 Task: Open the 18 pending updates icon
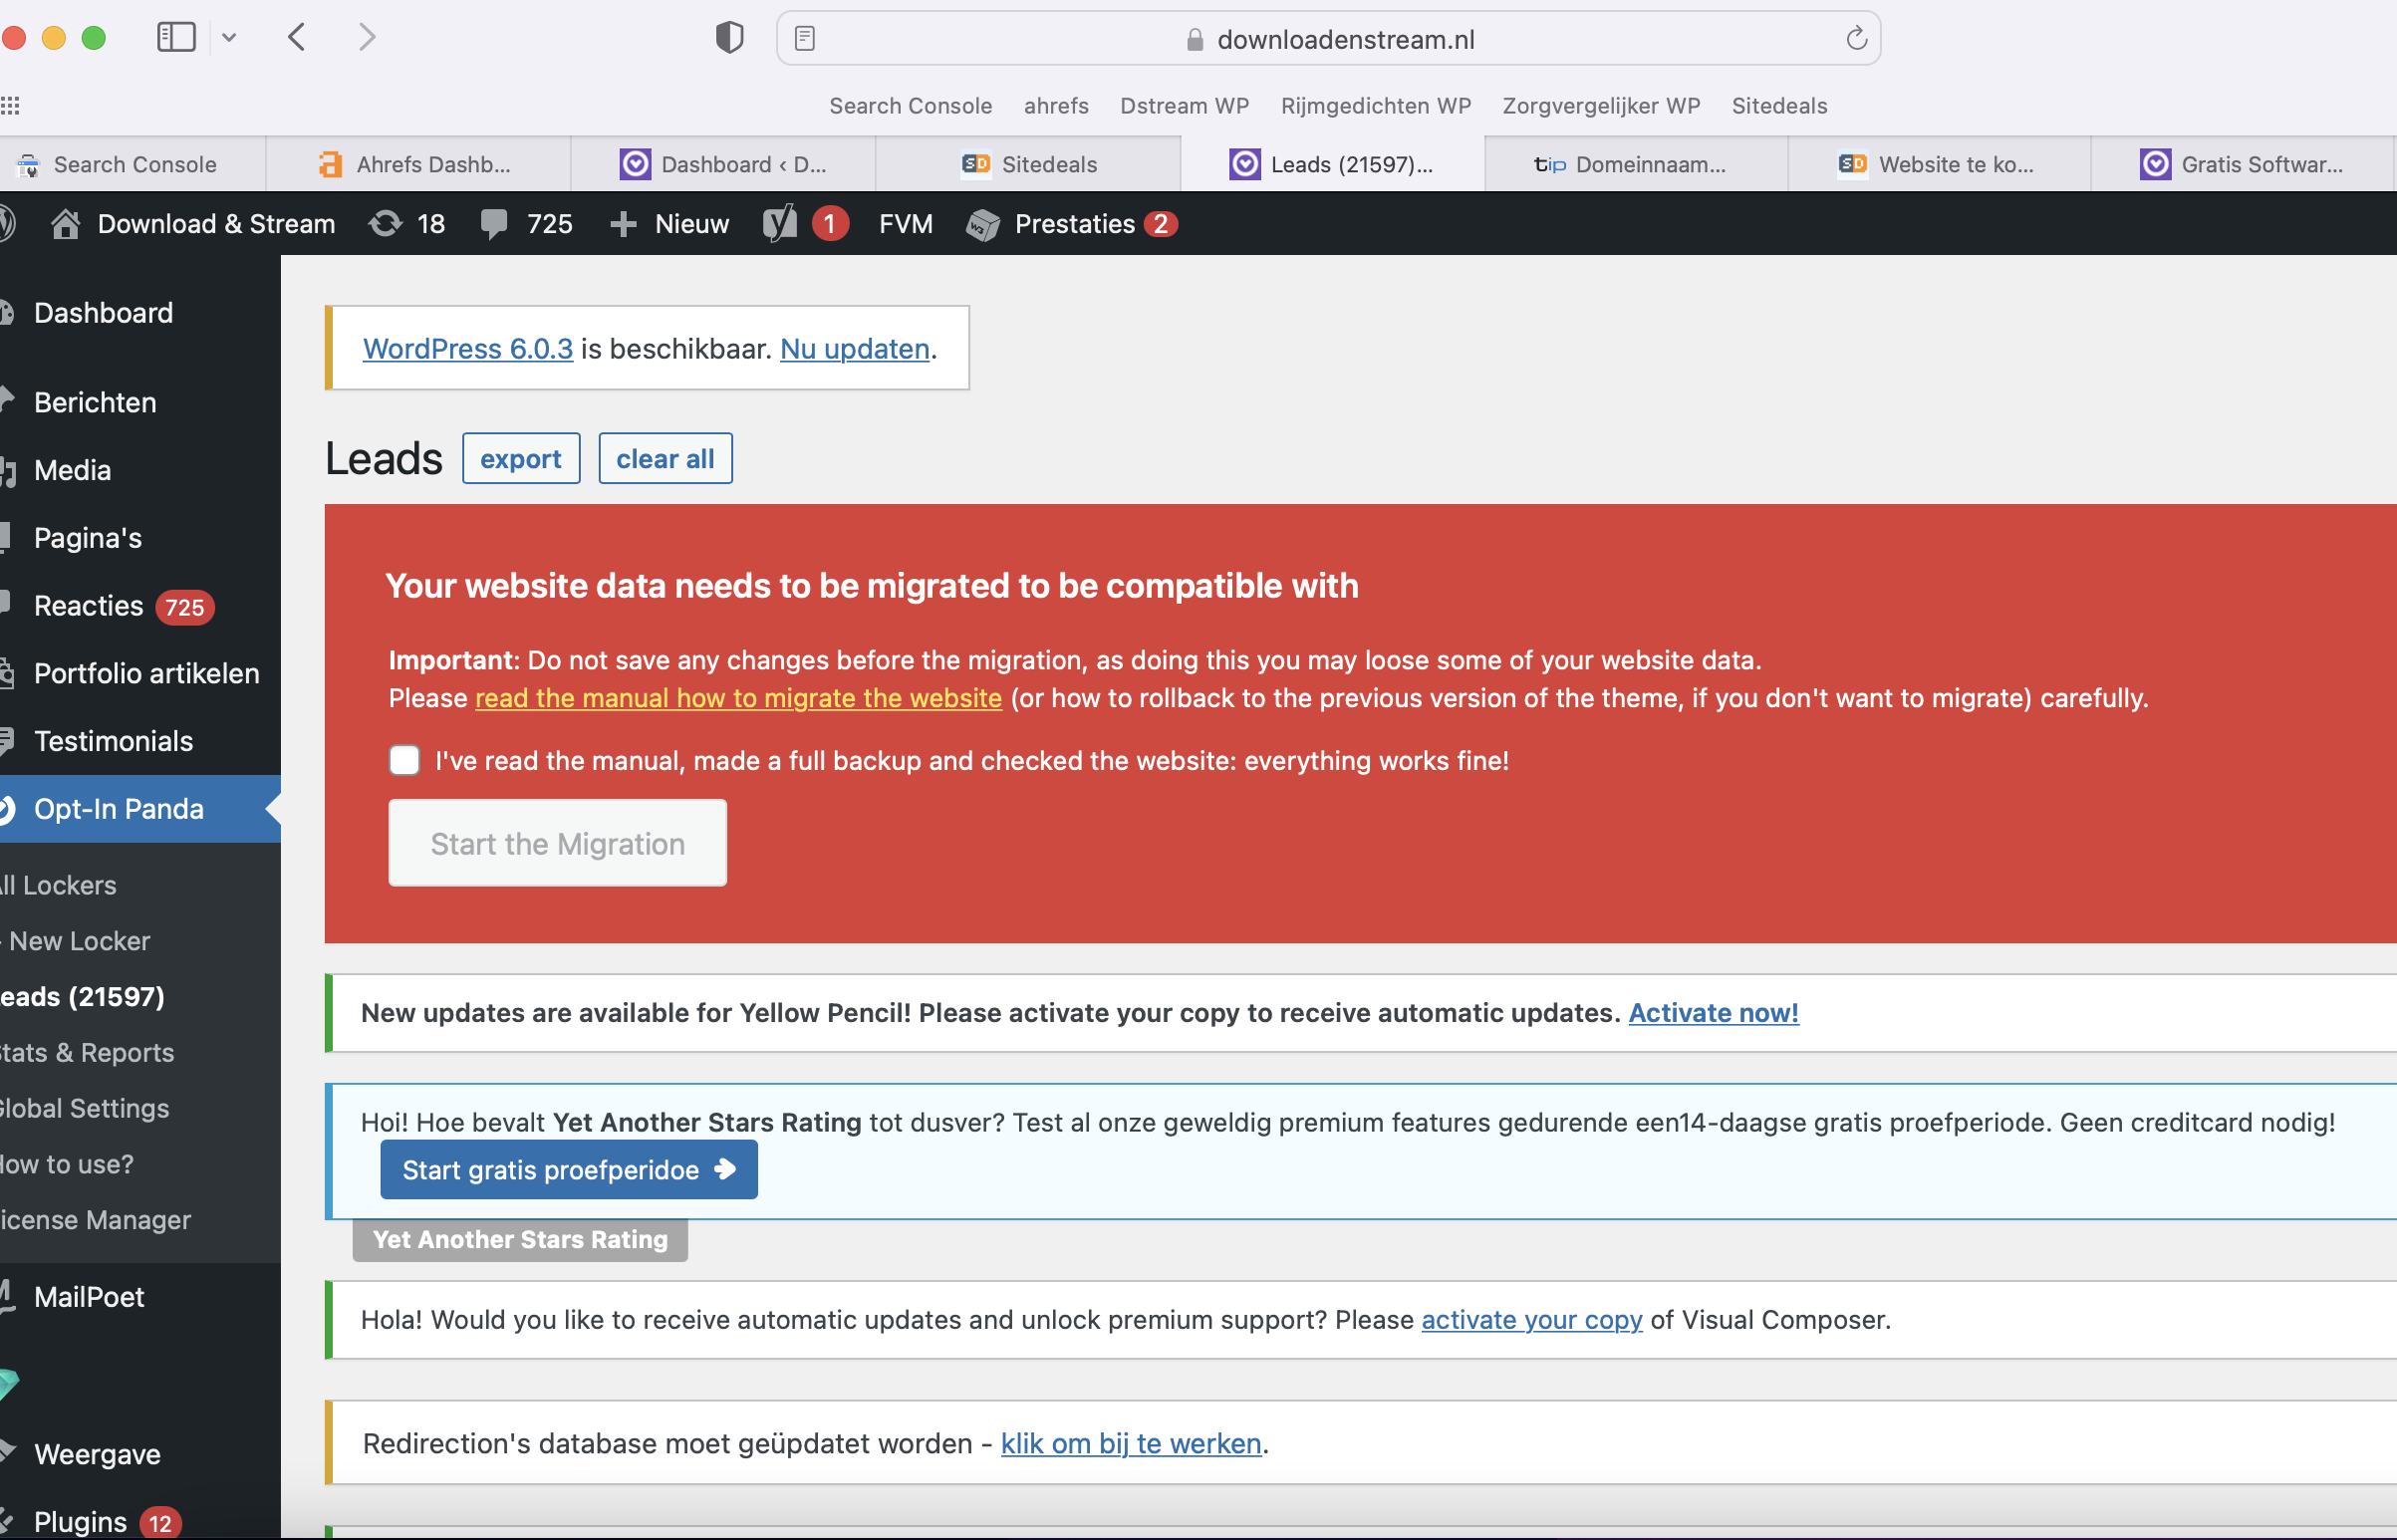coord(385,223)
